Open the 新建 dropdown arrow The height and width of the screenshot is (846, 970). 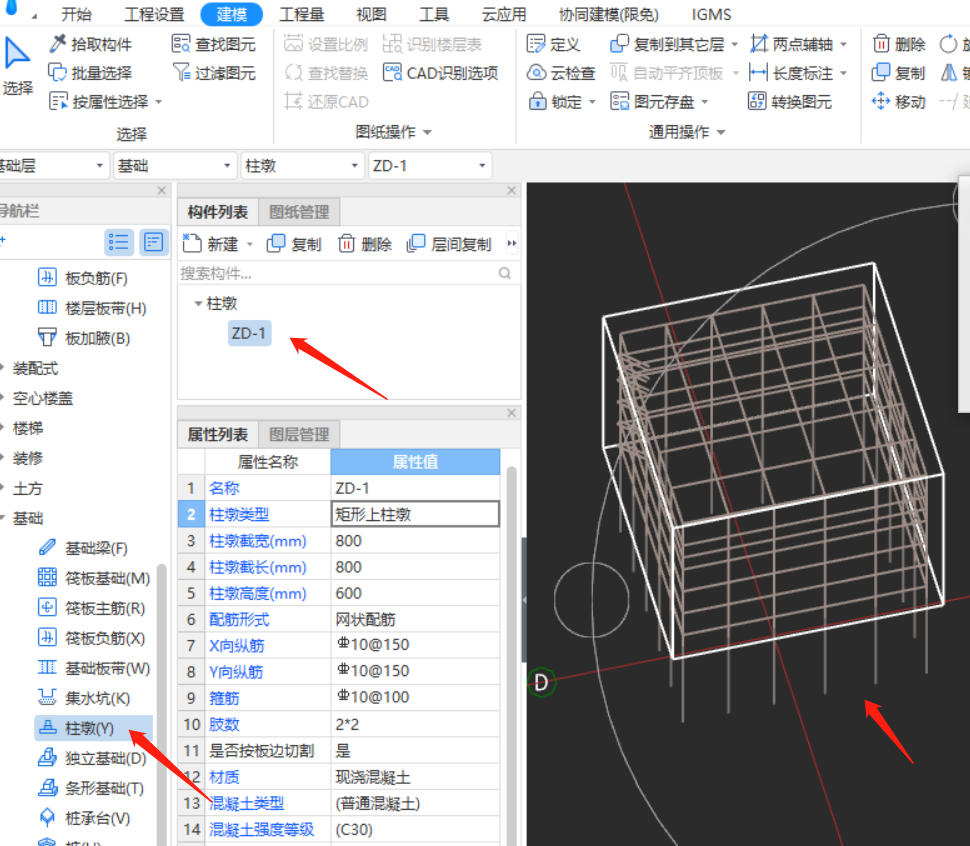point(250,244)
